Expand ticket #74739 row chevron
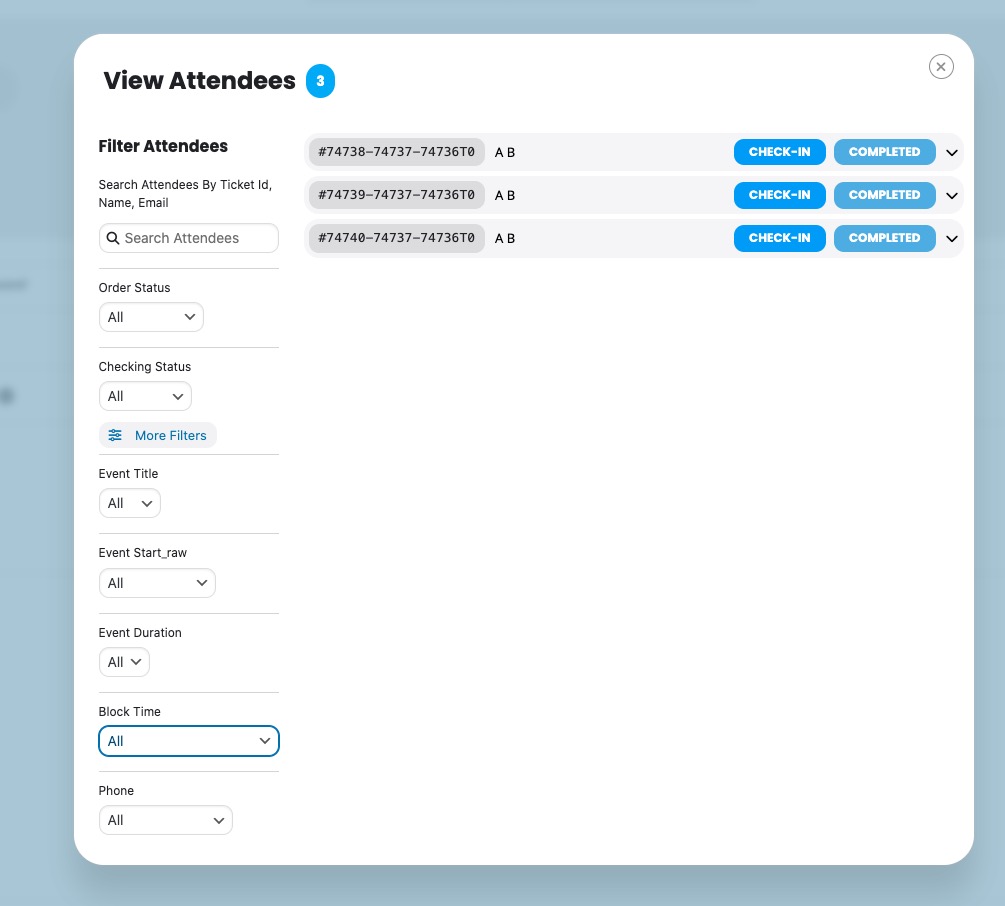Screen dimensions: 1005x906 point(951,196)
